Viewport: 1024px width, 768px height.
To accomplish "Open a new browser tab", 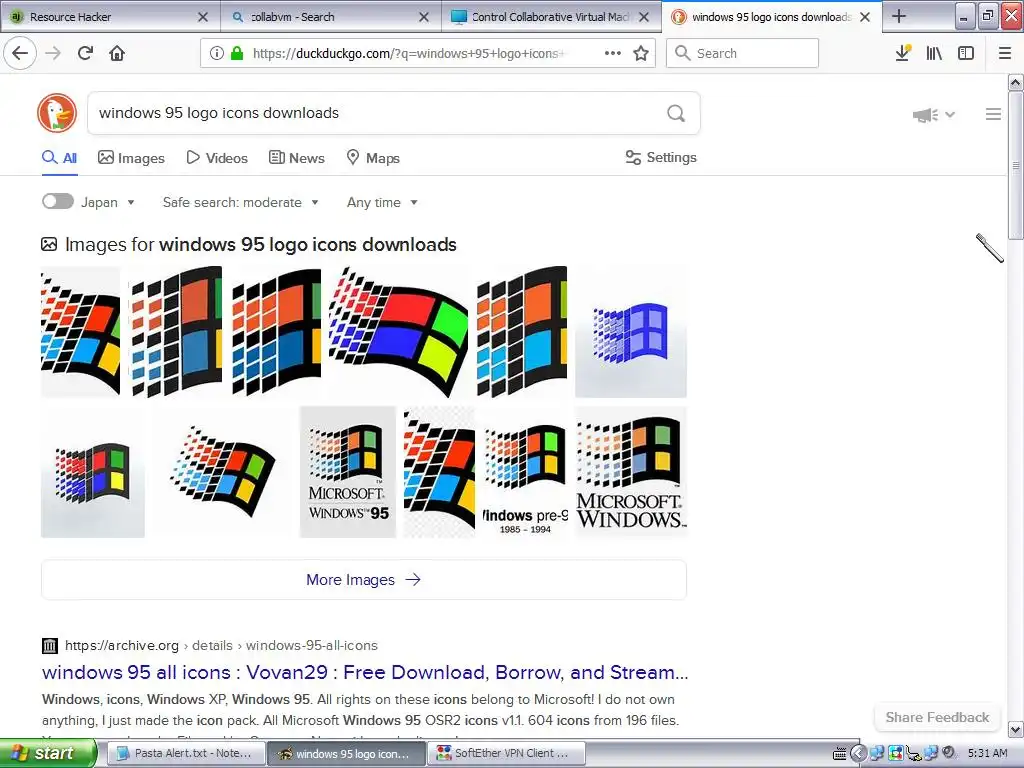I will (899, 16).
